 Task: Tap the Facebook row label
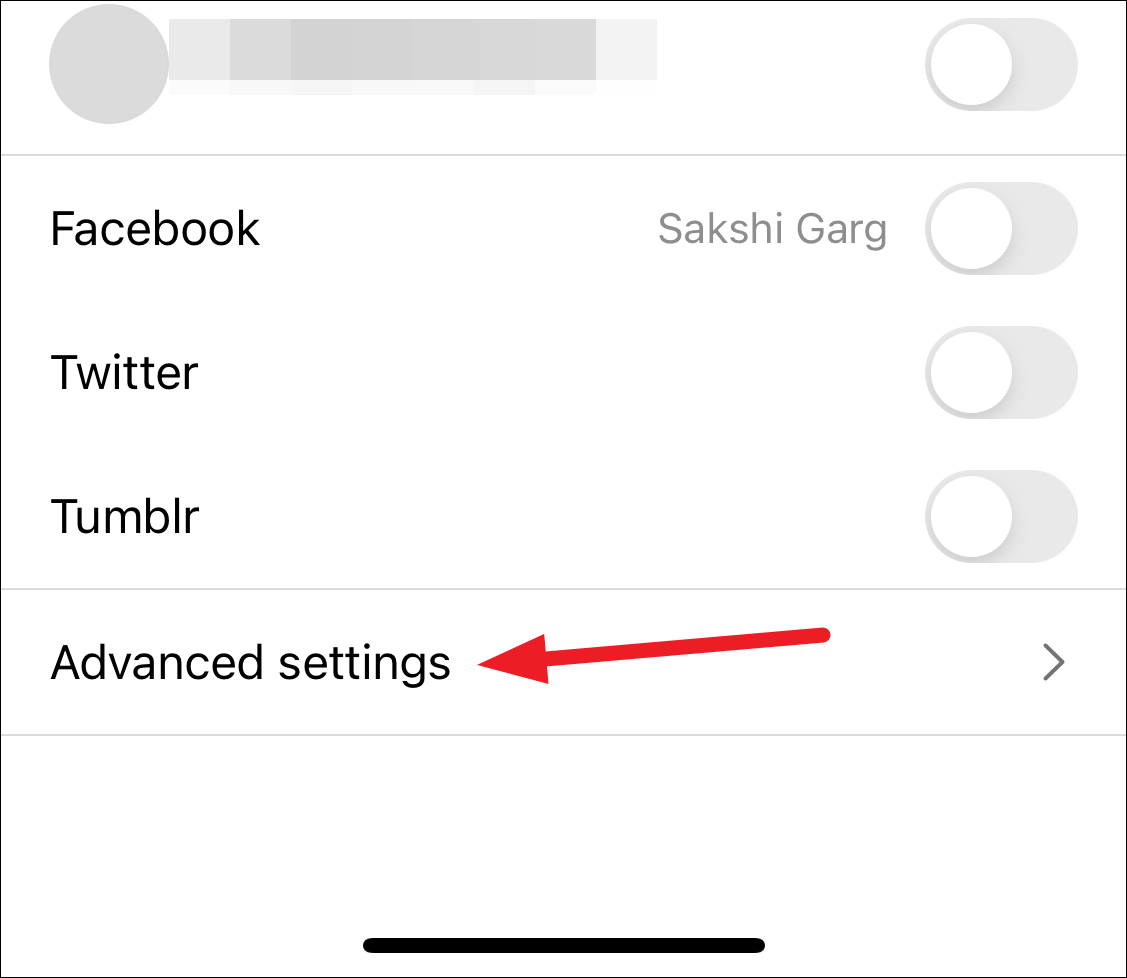click(155, 229)
